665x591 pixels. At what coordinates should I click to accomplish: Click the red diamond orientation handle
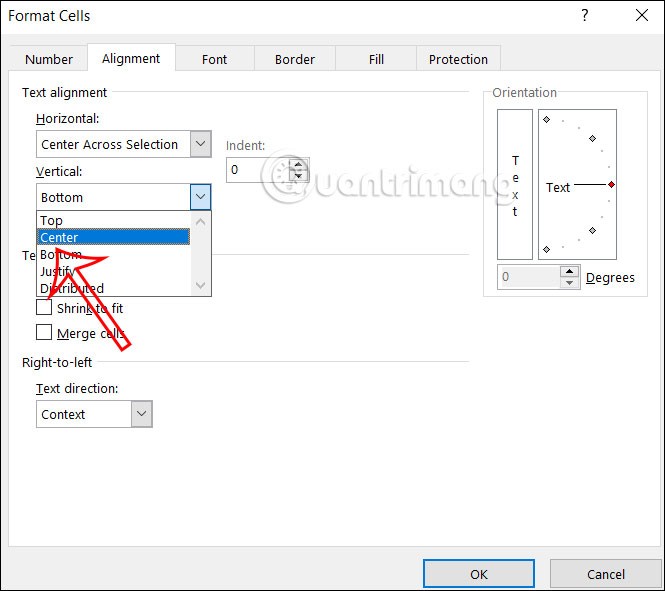point(611,185)
